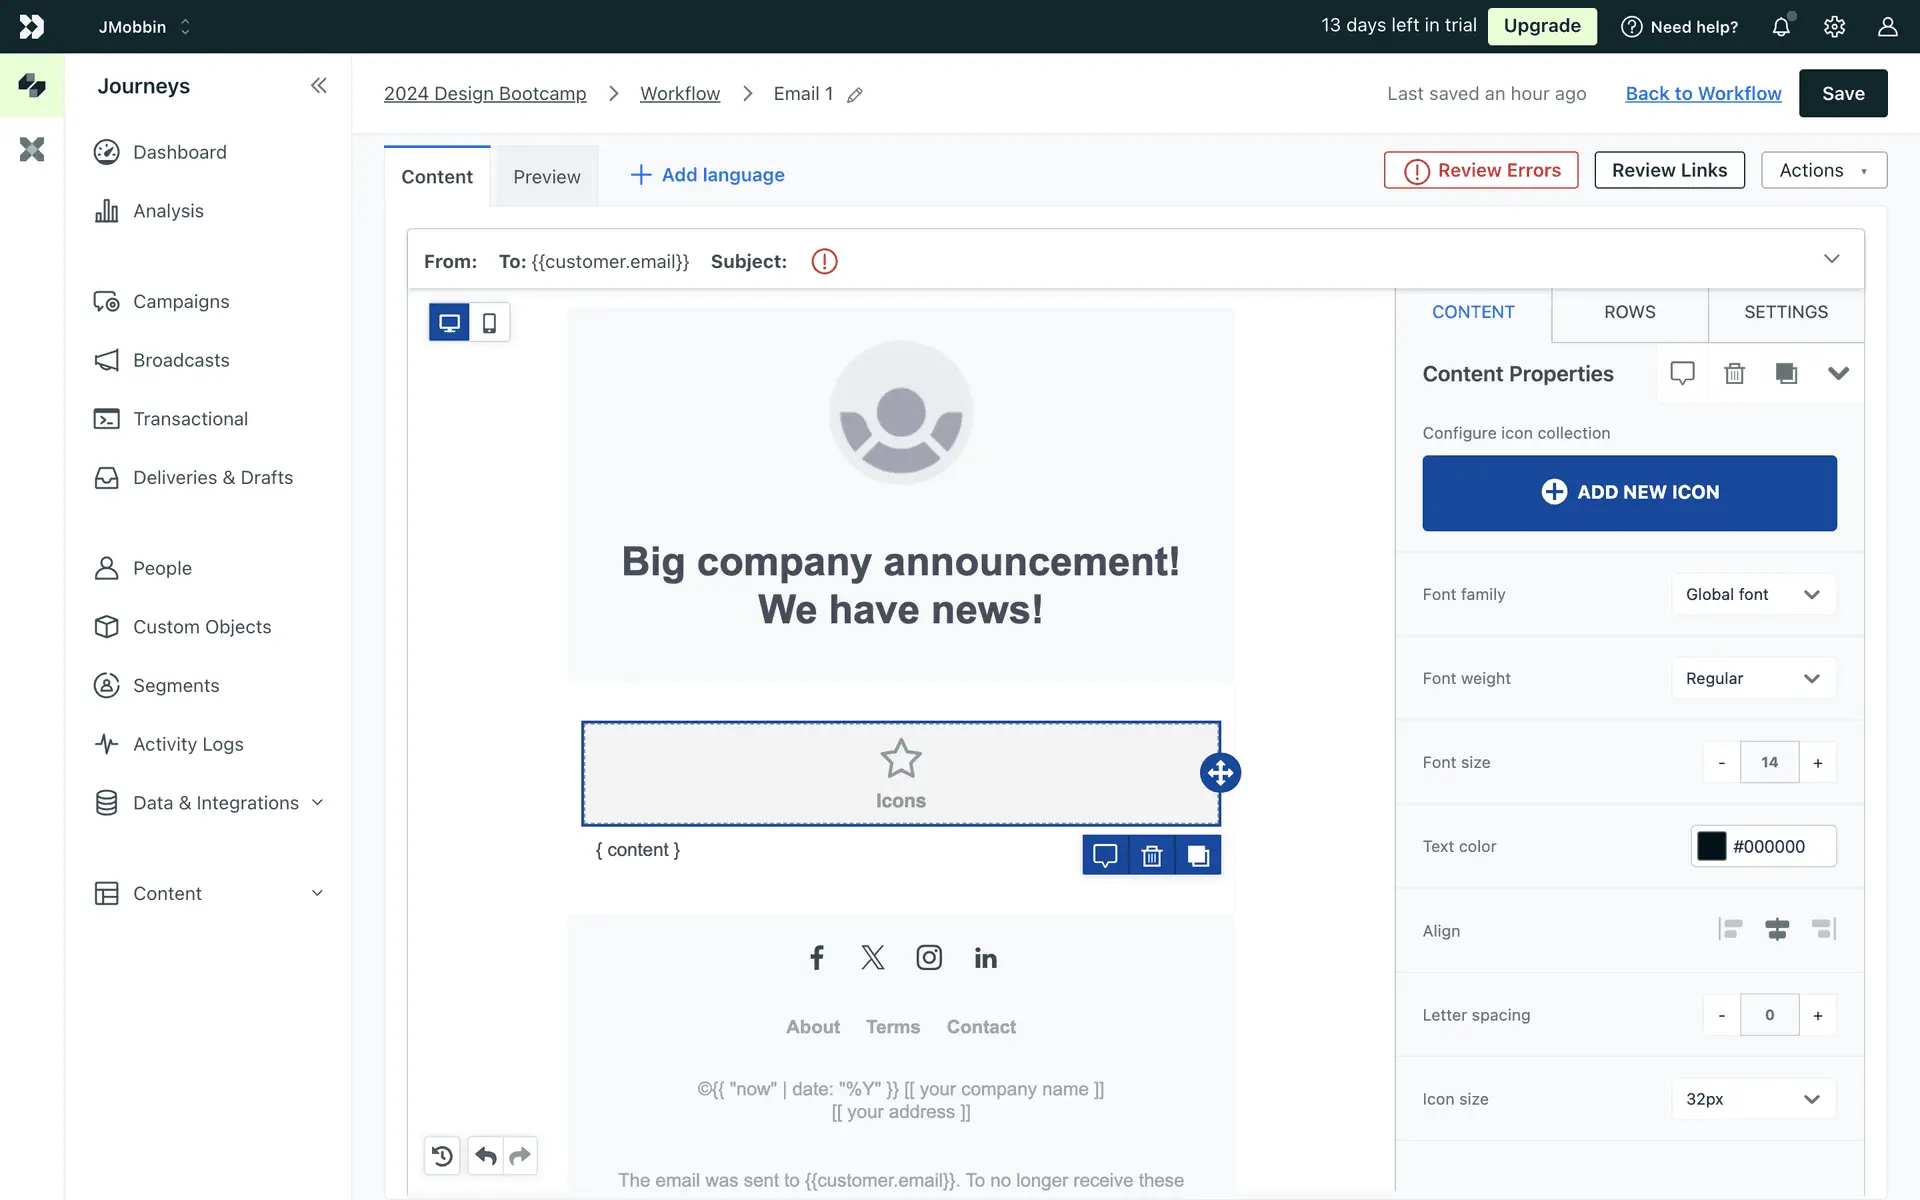Expand the email header details chevron
This screenshot has height=1200, width=1920.
point(1831,259)
